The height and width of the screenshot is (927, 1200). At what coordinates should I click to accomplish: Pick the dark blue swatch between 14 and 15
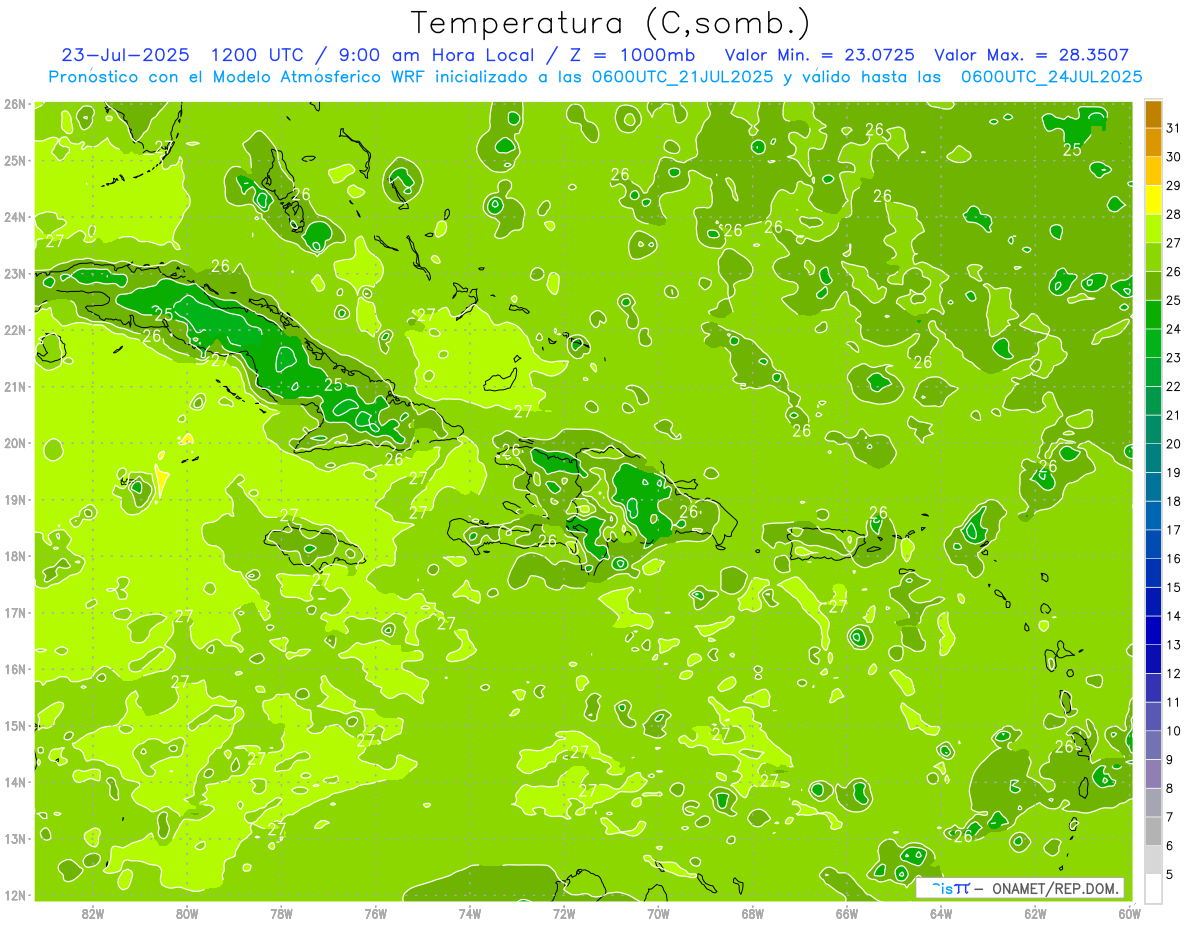(x=1153, y=602)
